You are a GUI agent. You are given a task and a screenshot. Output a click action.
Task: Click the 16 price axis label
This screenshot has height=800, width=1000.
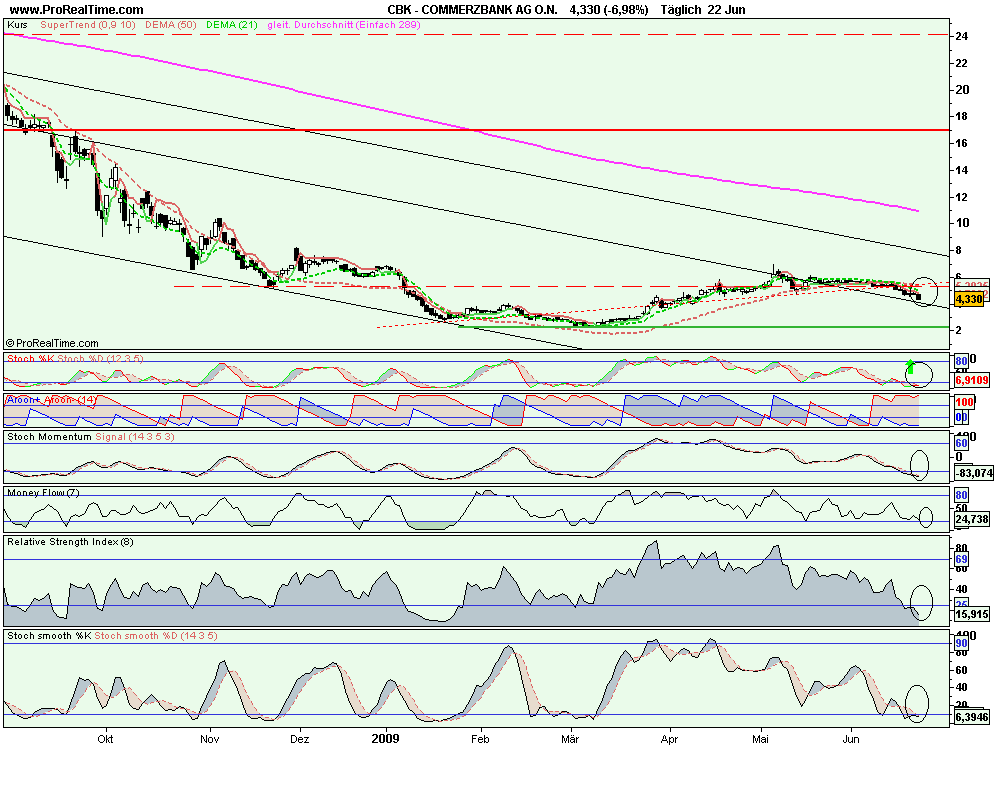pos(962,143)
